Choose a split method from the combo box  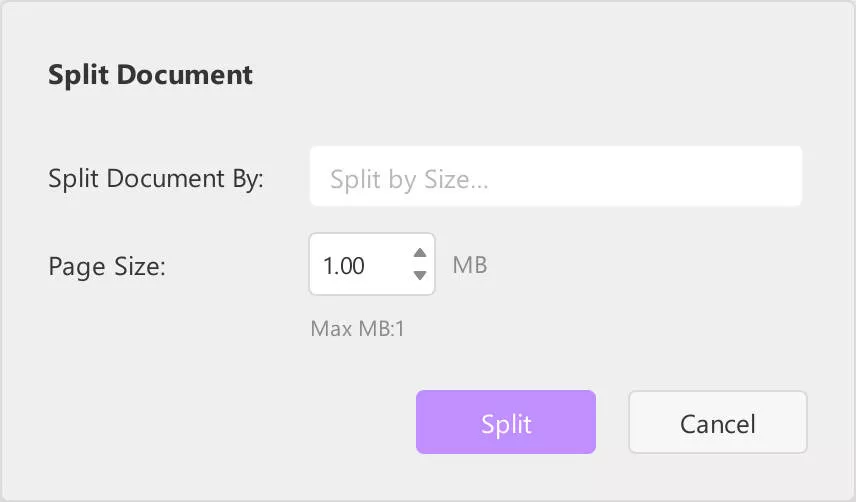[x=556, y=176]
